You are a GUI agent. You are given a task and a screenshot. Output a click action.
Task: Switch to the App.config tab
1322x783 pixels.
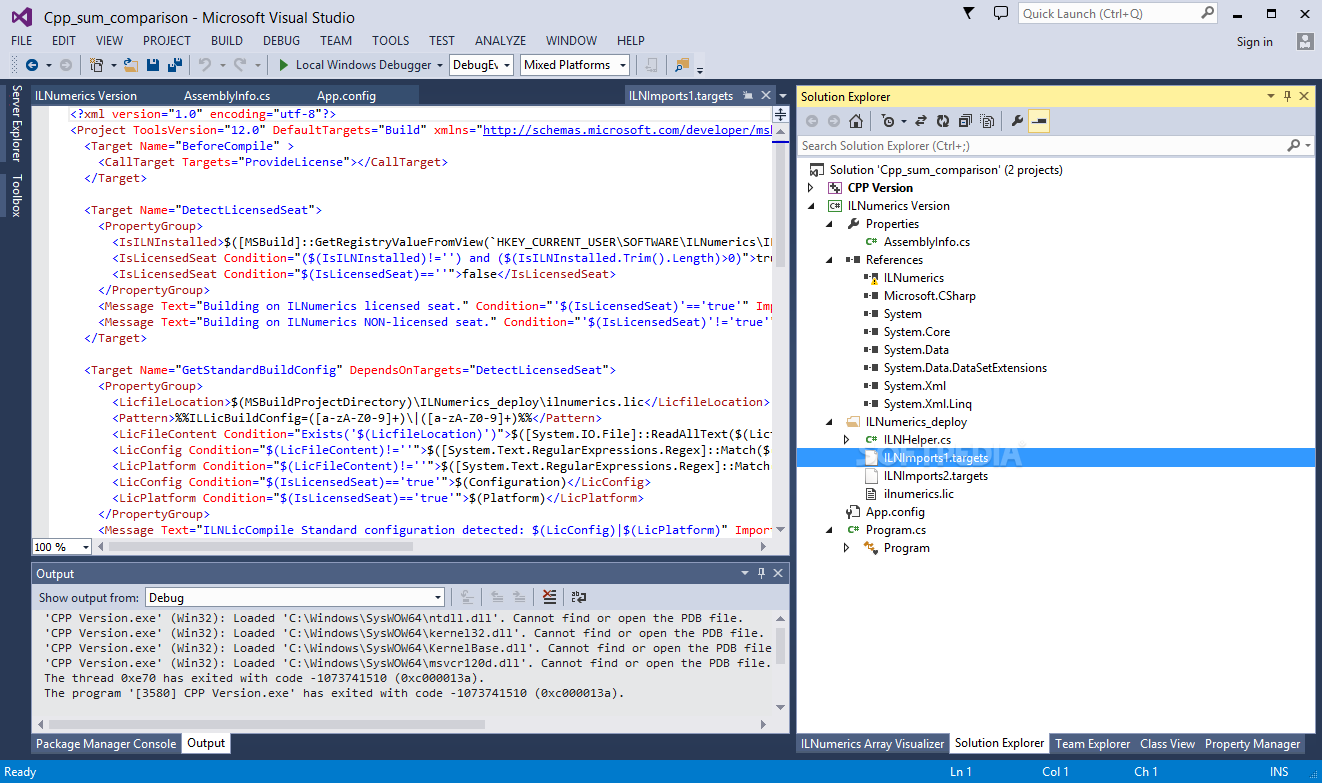click(x=346, y=96)
